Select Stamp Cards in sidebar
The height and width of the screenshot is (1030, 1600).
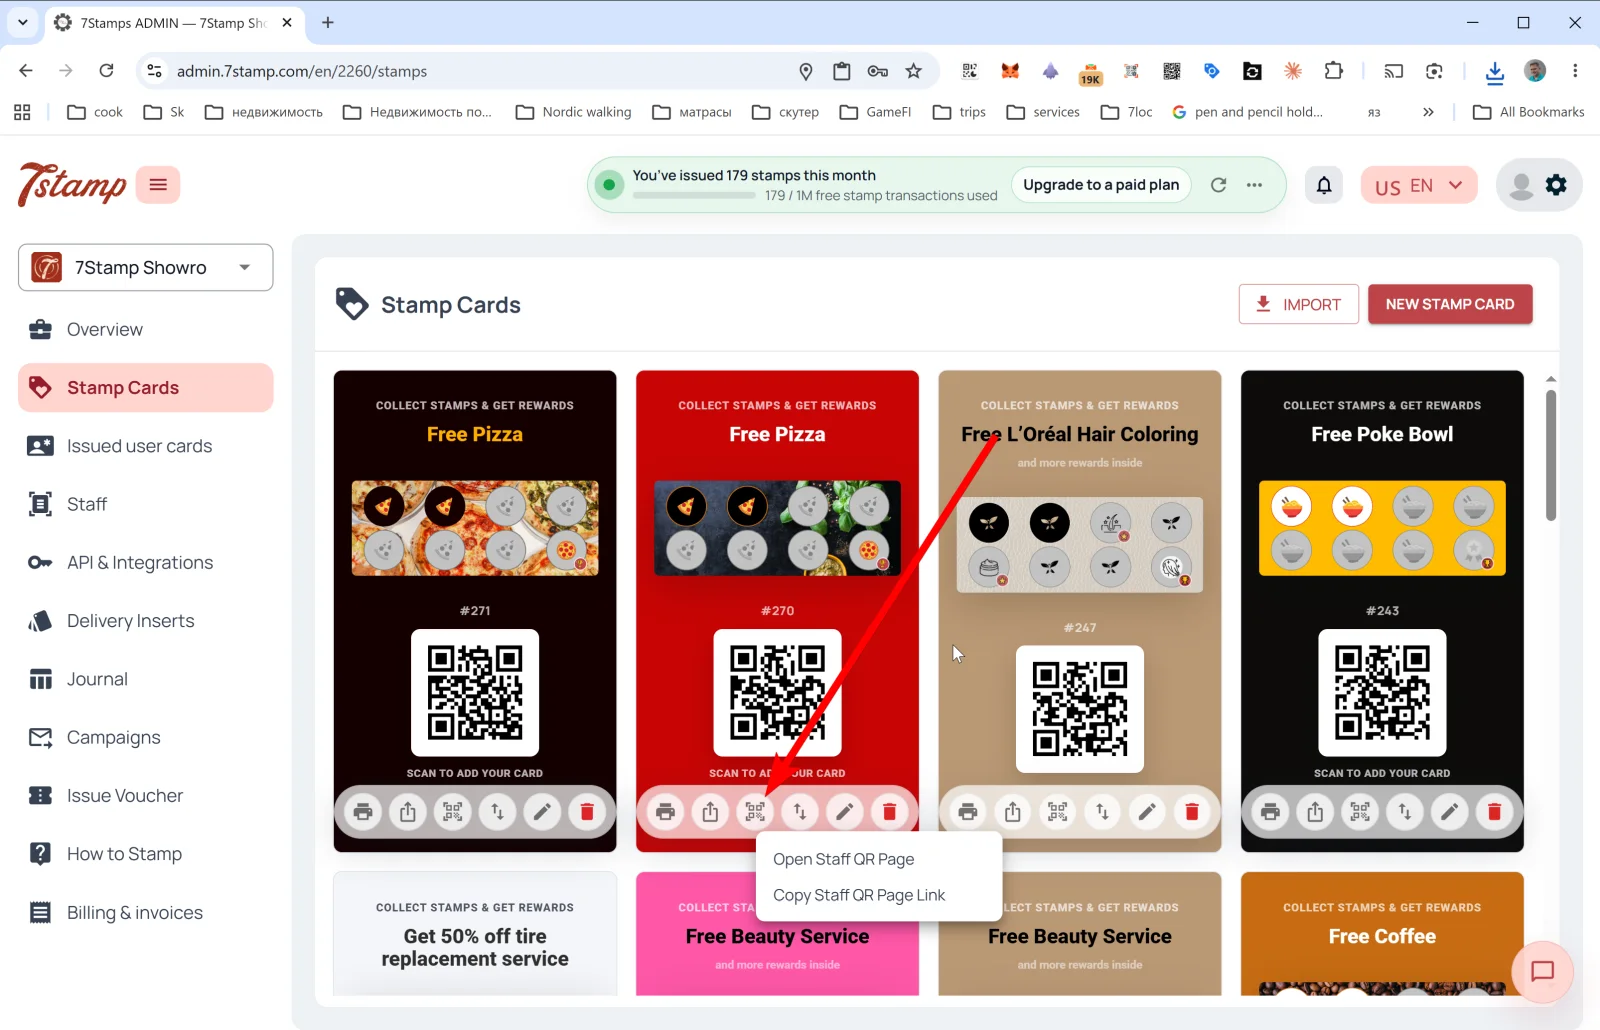click(x=146, y=388)
